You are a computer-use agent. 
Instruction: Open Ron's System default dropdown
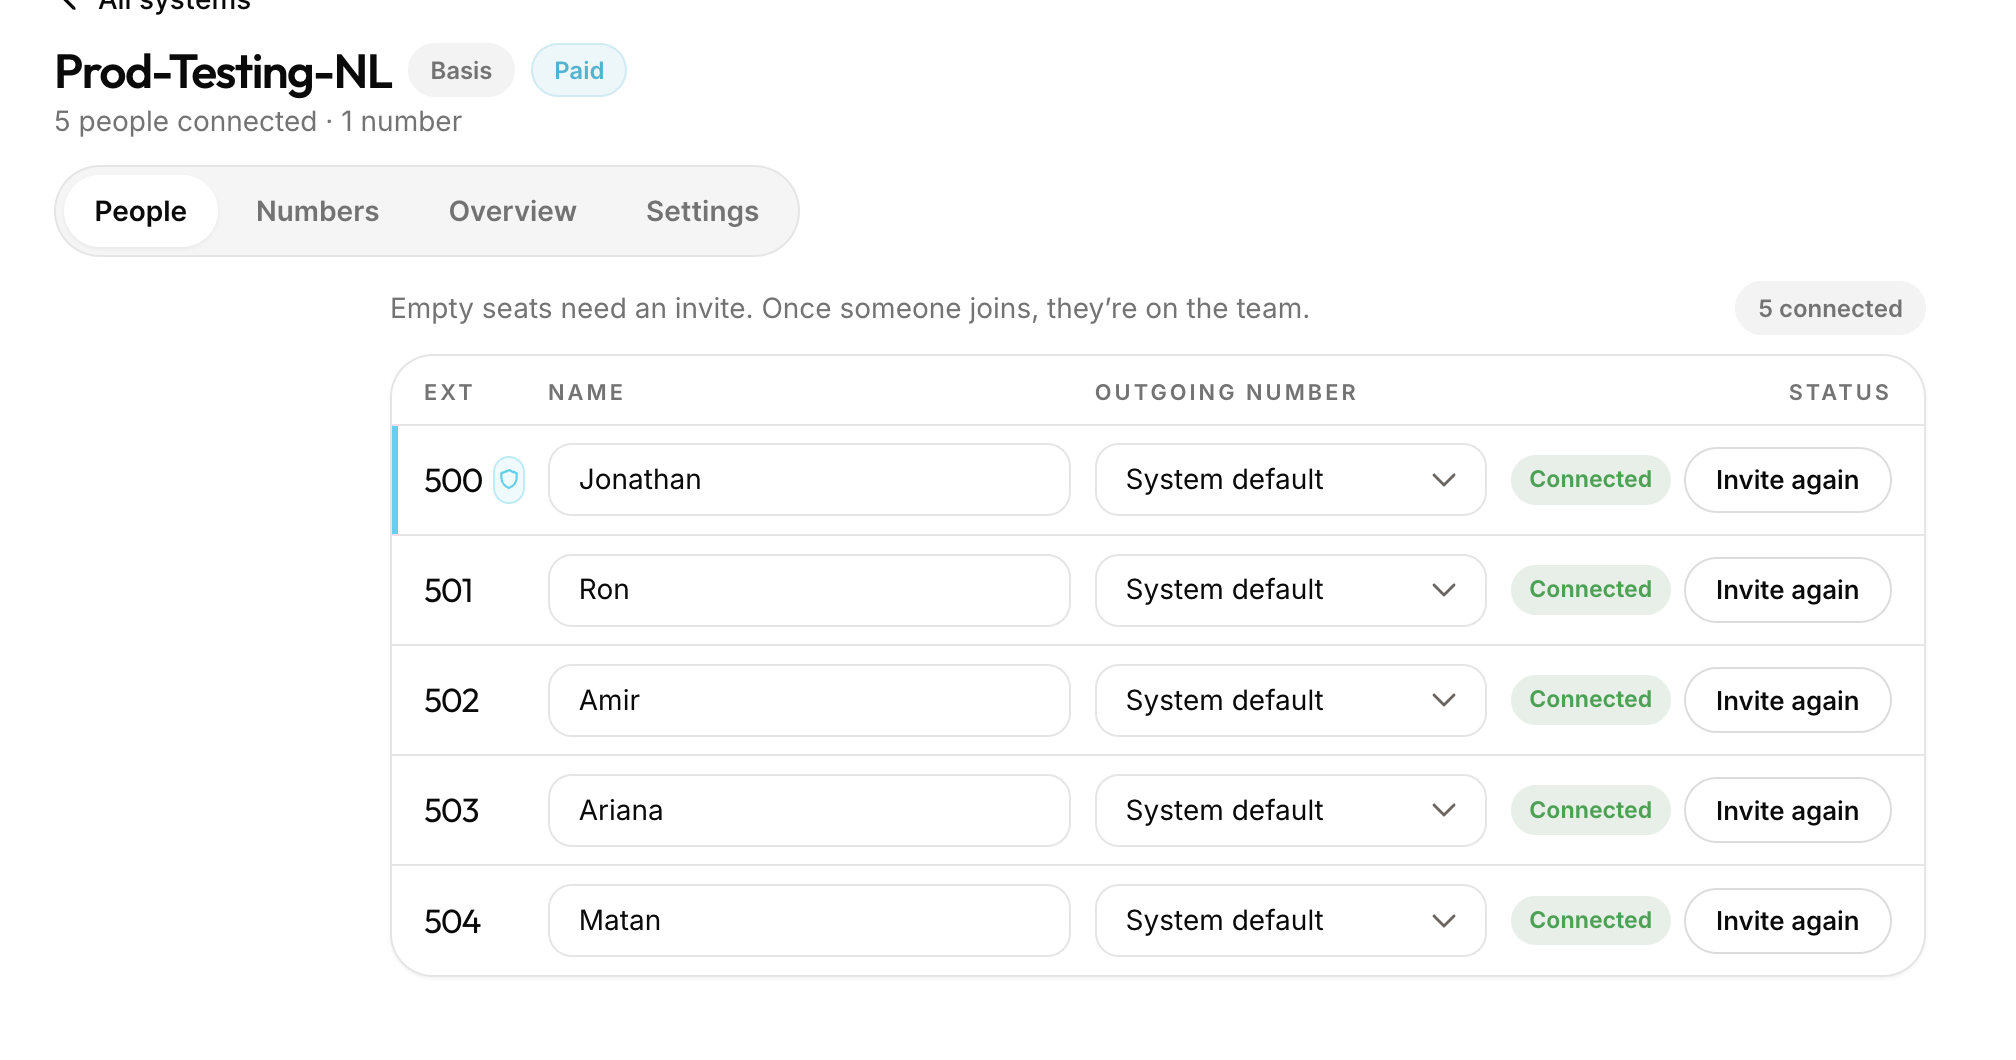pos(1290,590)
